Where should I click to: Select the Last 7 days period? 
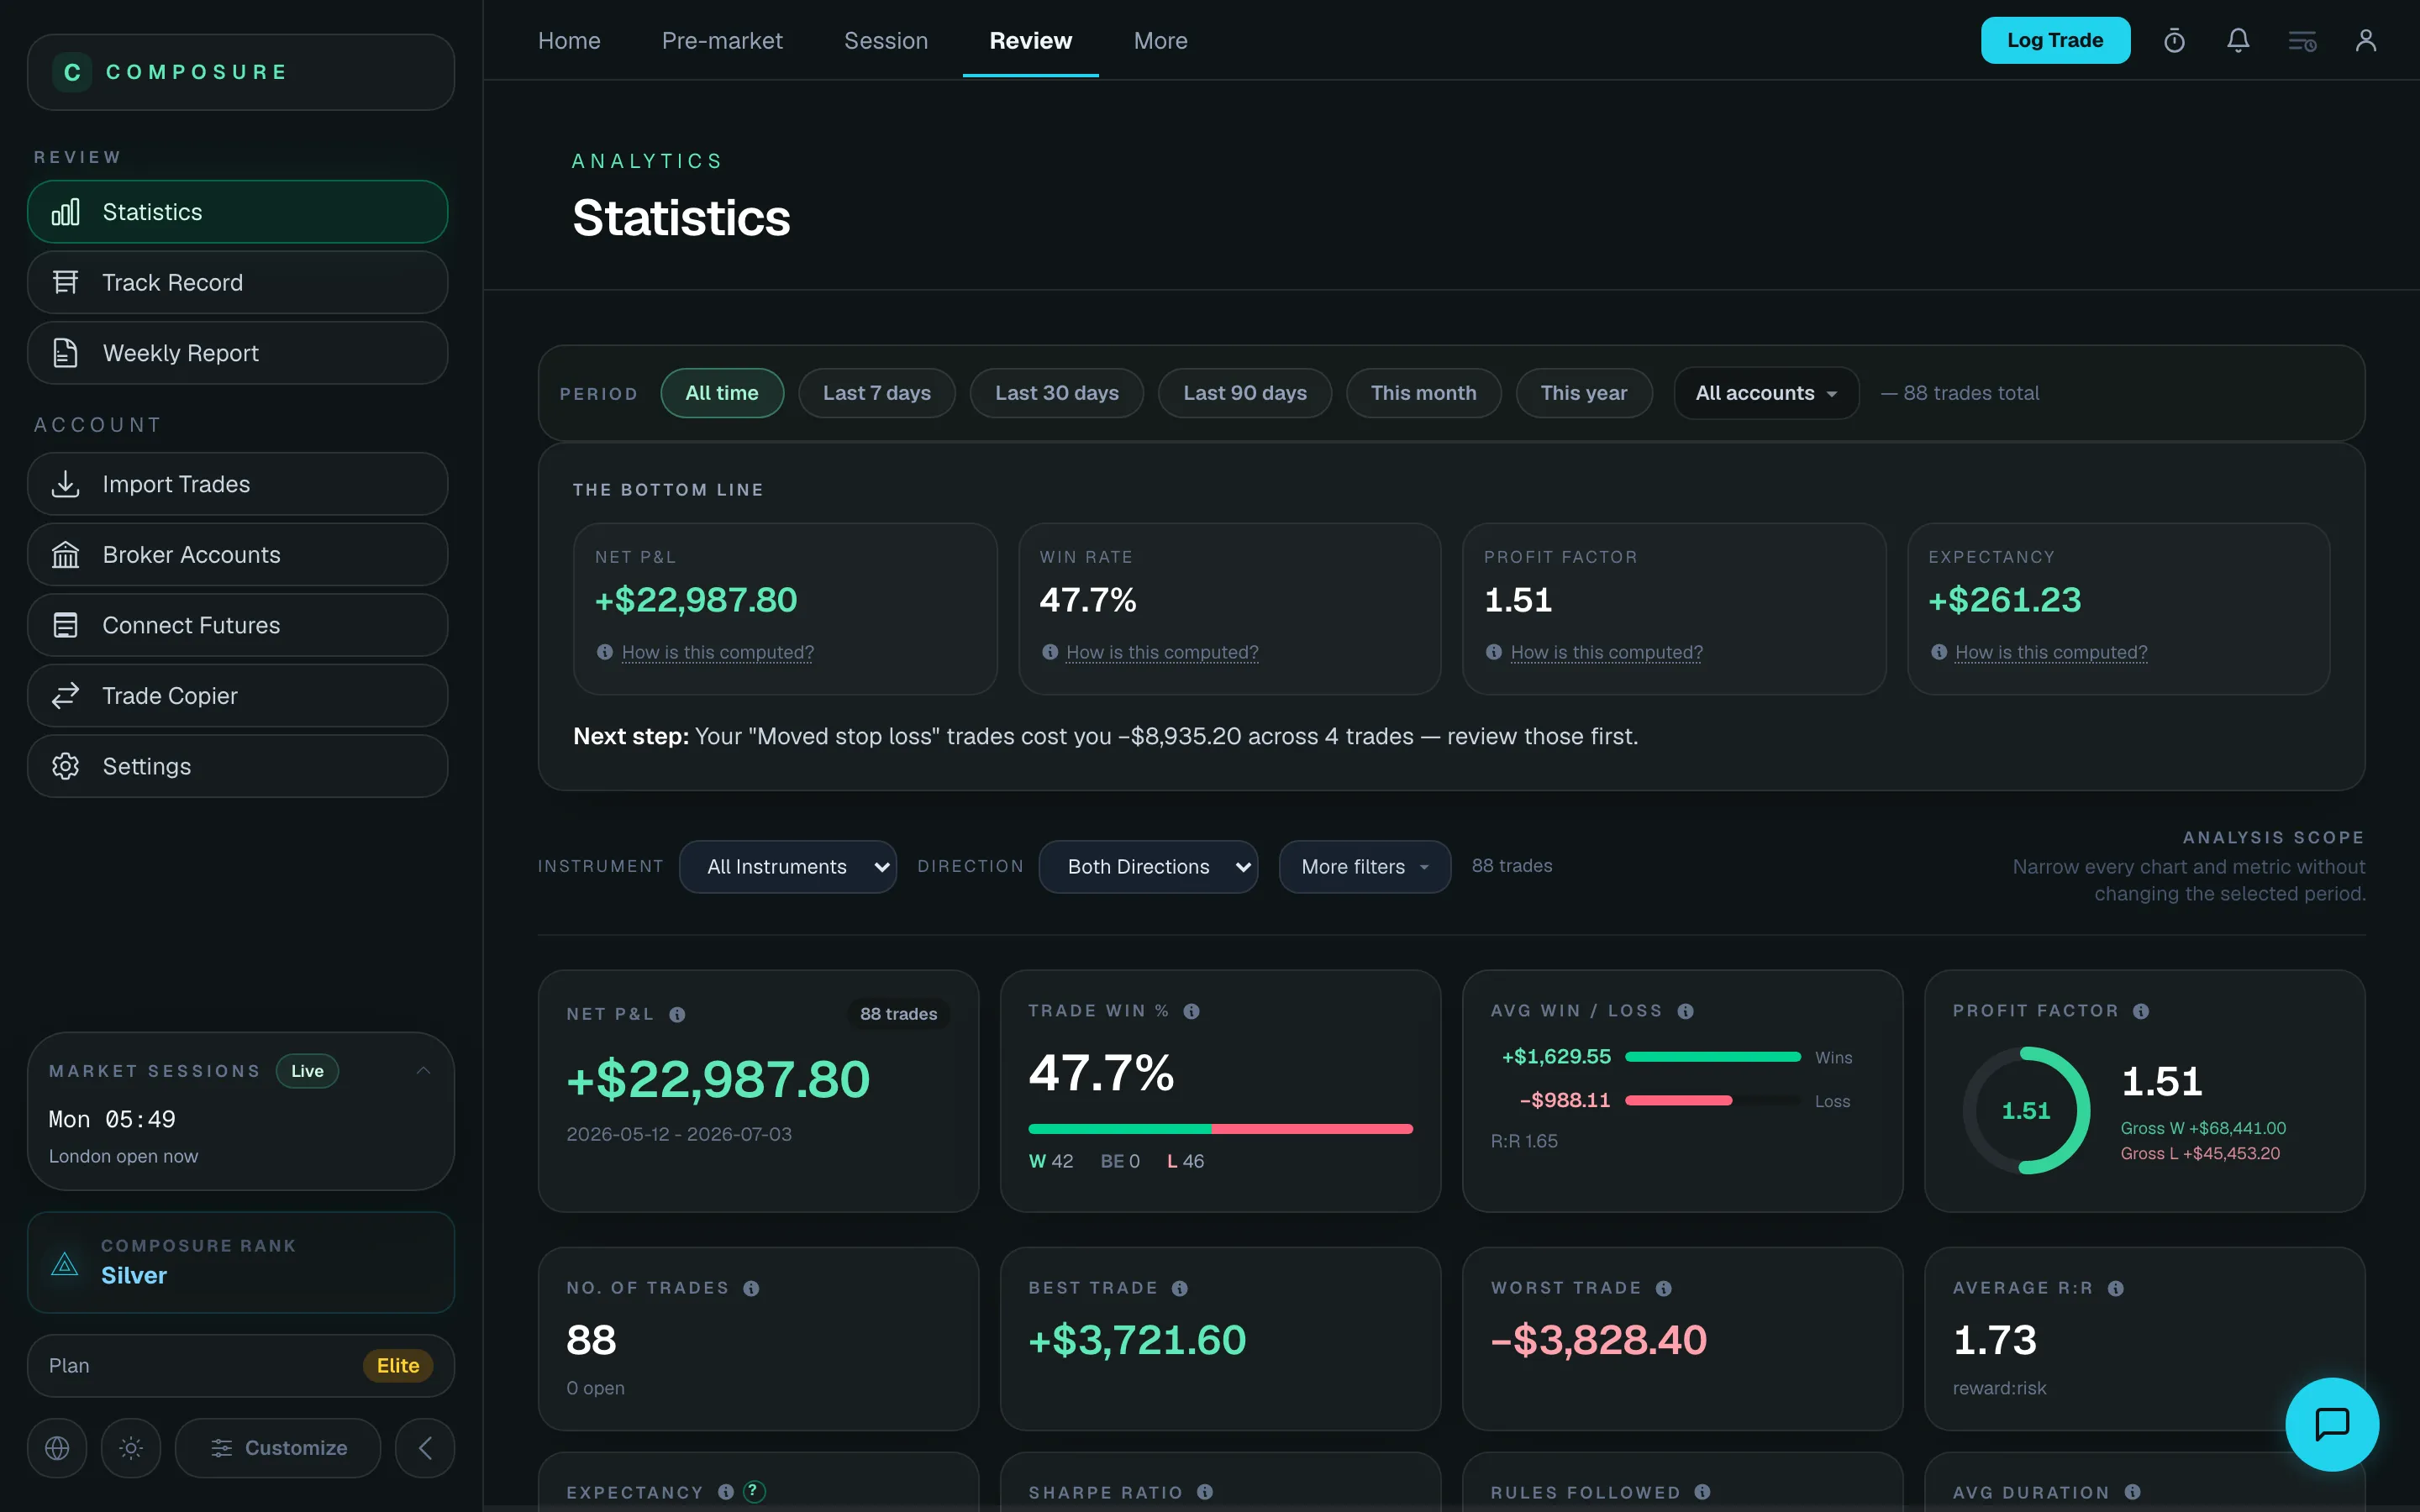[876, 393]
